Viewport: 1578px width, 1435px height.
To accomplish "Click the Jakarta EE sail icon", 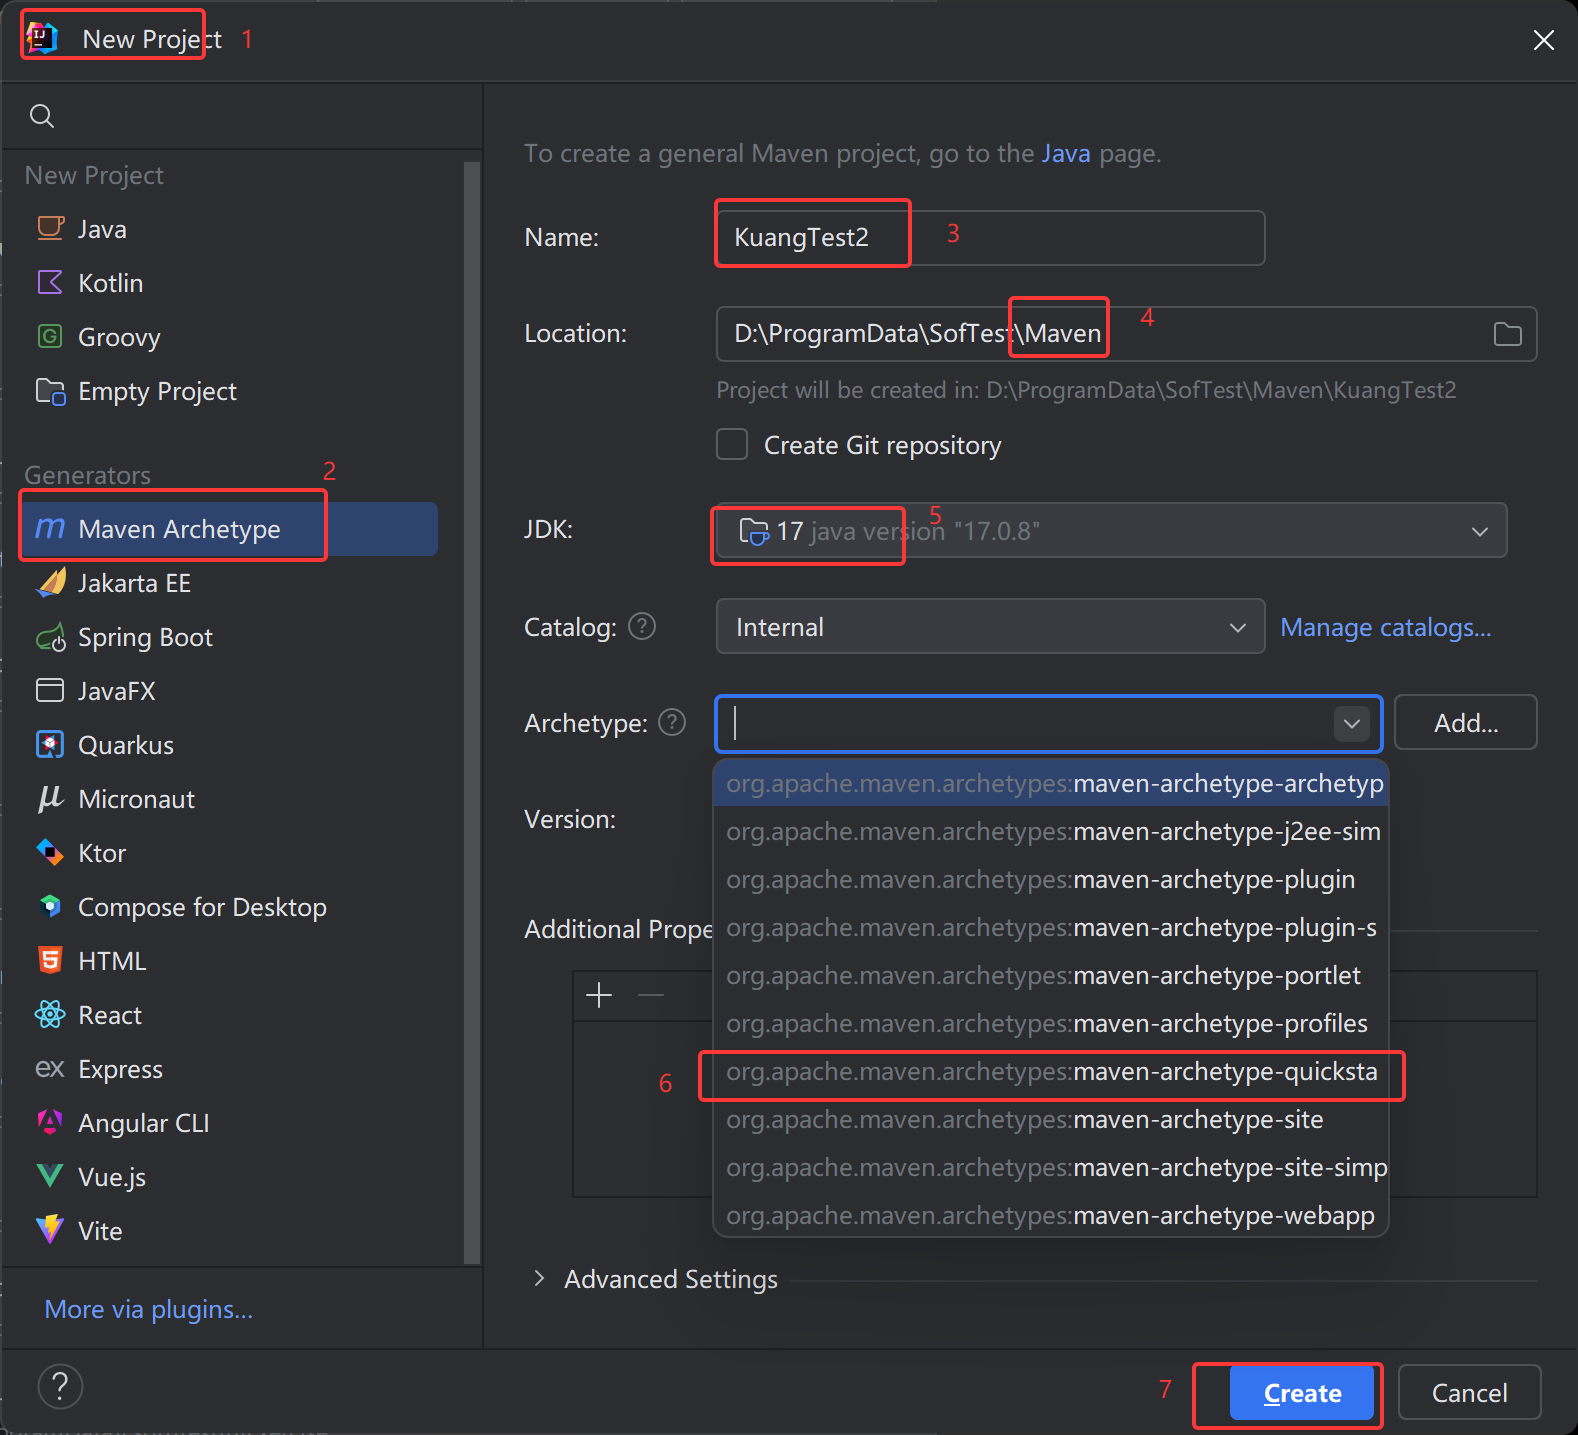I will 50,582.
